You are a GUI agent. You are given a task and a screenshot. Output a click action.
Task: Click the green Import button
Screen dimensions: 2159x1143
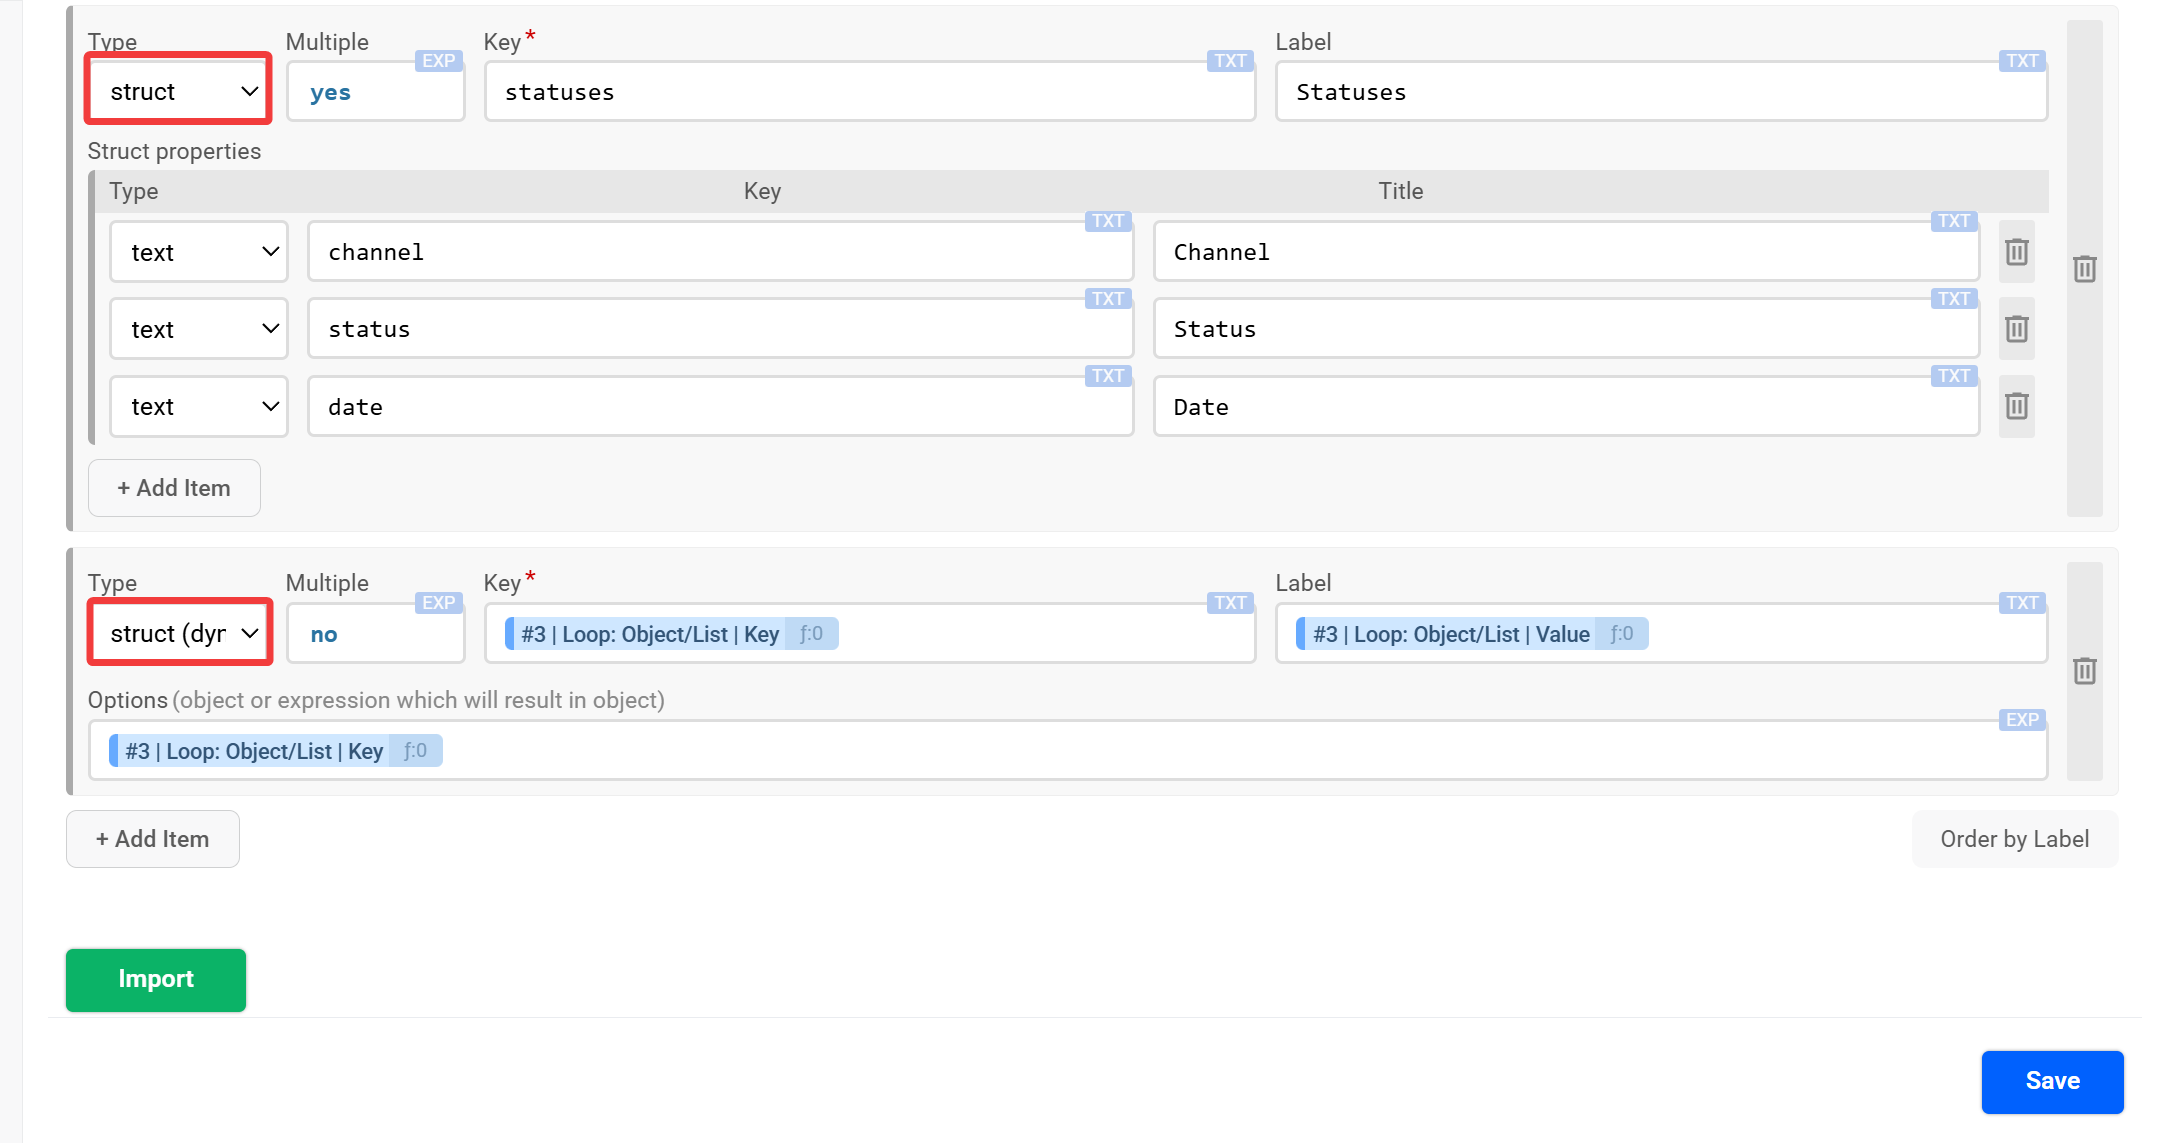pyautogui.click(x=156, y=979)
